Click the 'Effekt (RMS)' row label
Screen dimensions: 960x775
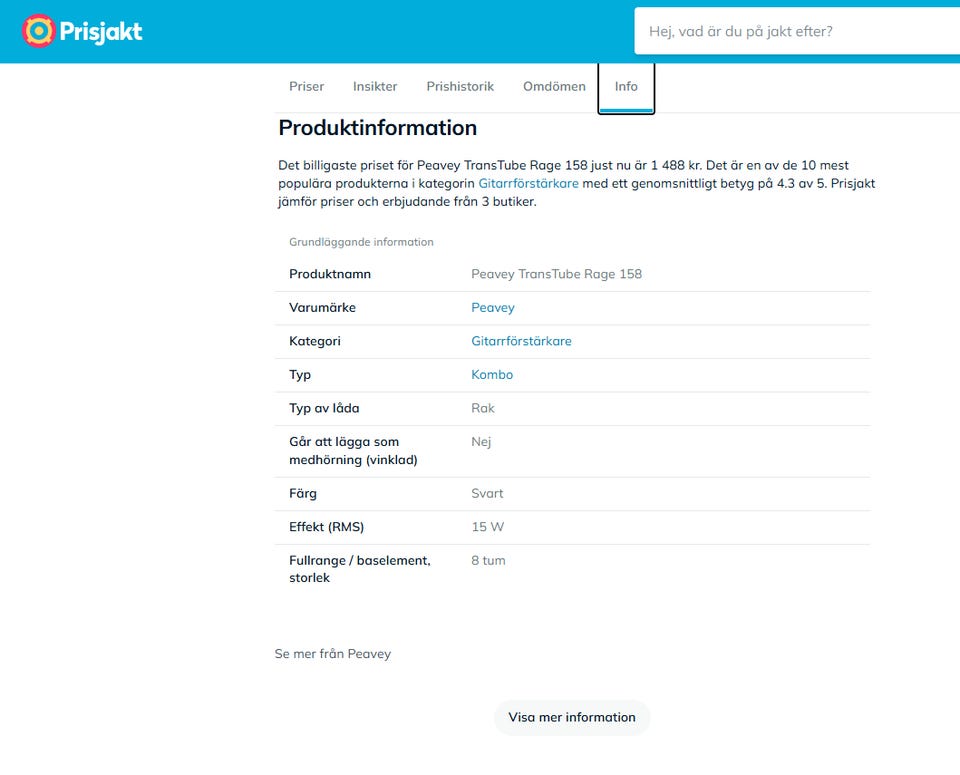(x=326, y=527)
